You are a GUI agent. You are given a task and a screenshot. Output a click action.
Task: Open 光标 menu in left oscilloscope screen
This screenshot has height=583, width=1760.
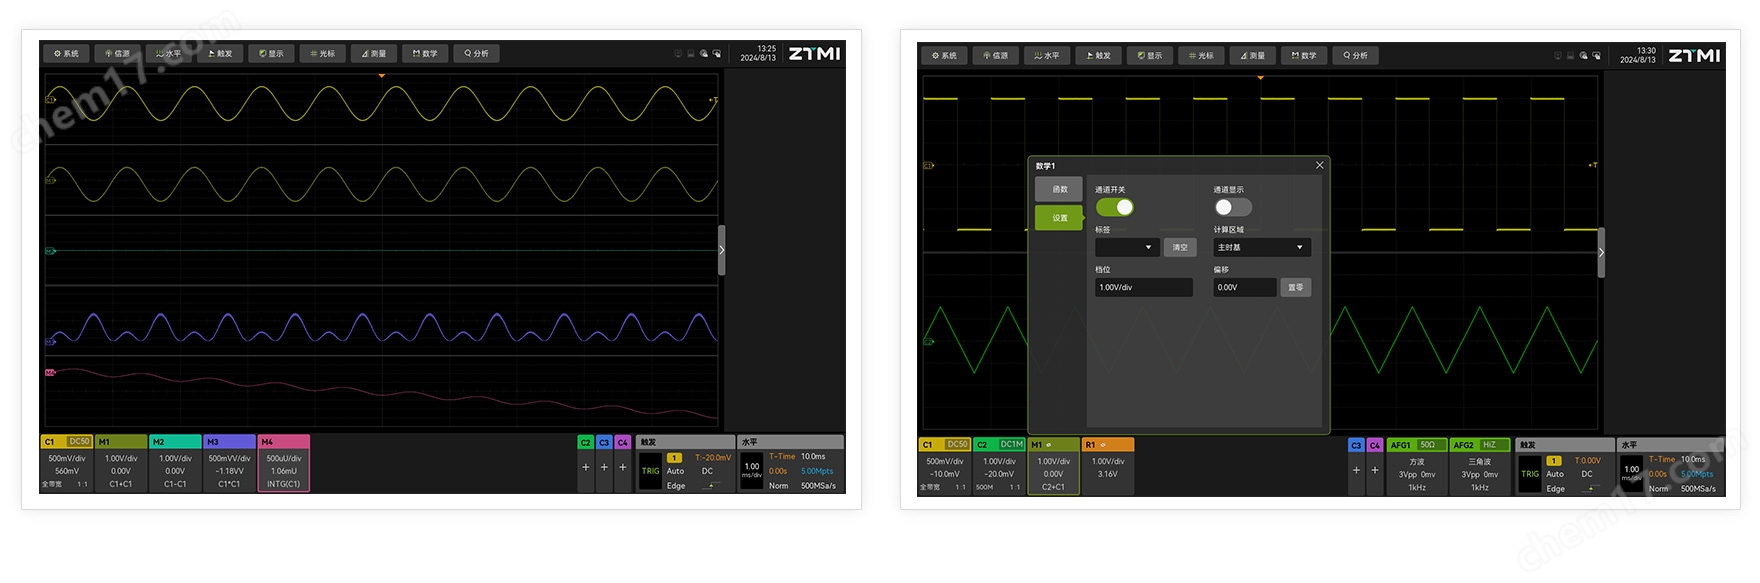323,54
